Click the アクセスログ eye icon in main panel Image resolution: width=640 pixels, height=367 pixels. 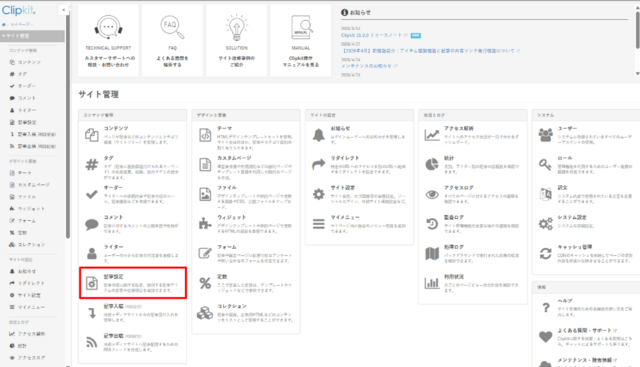432,194
